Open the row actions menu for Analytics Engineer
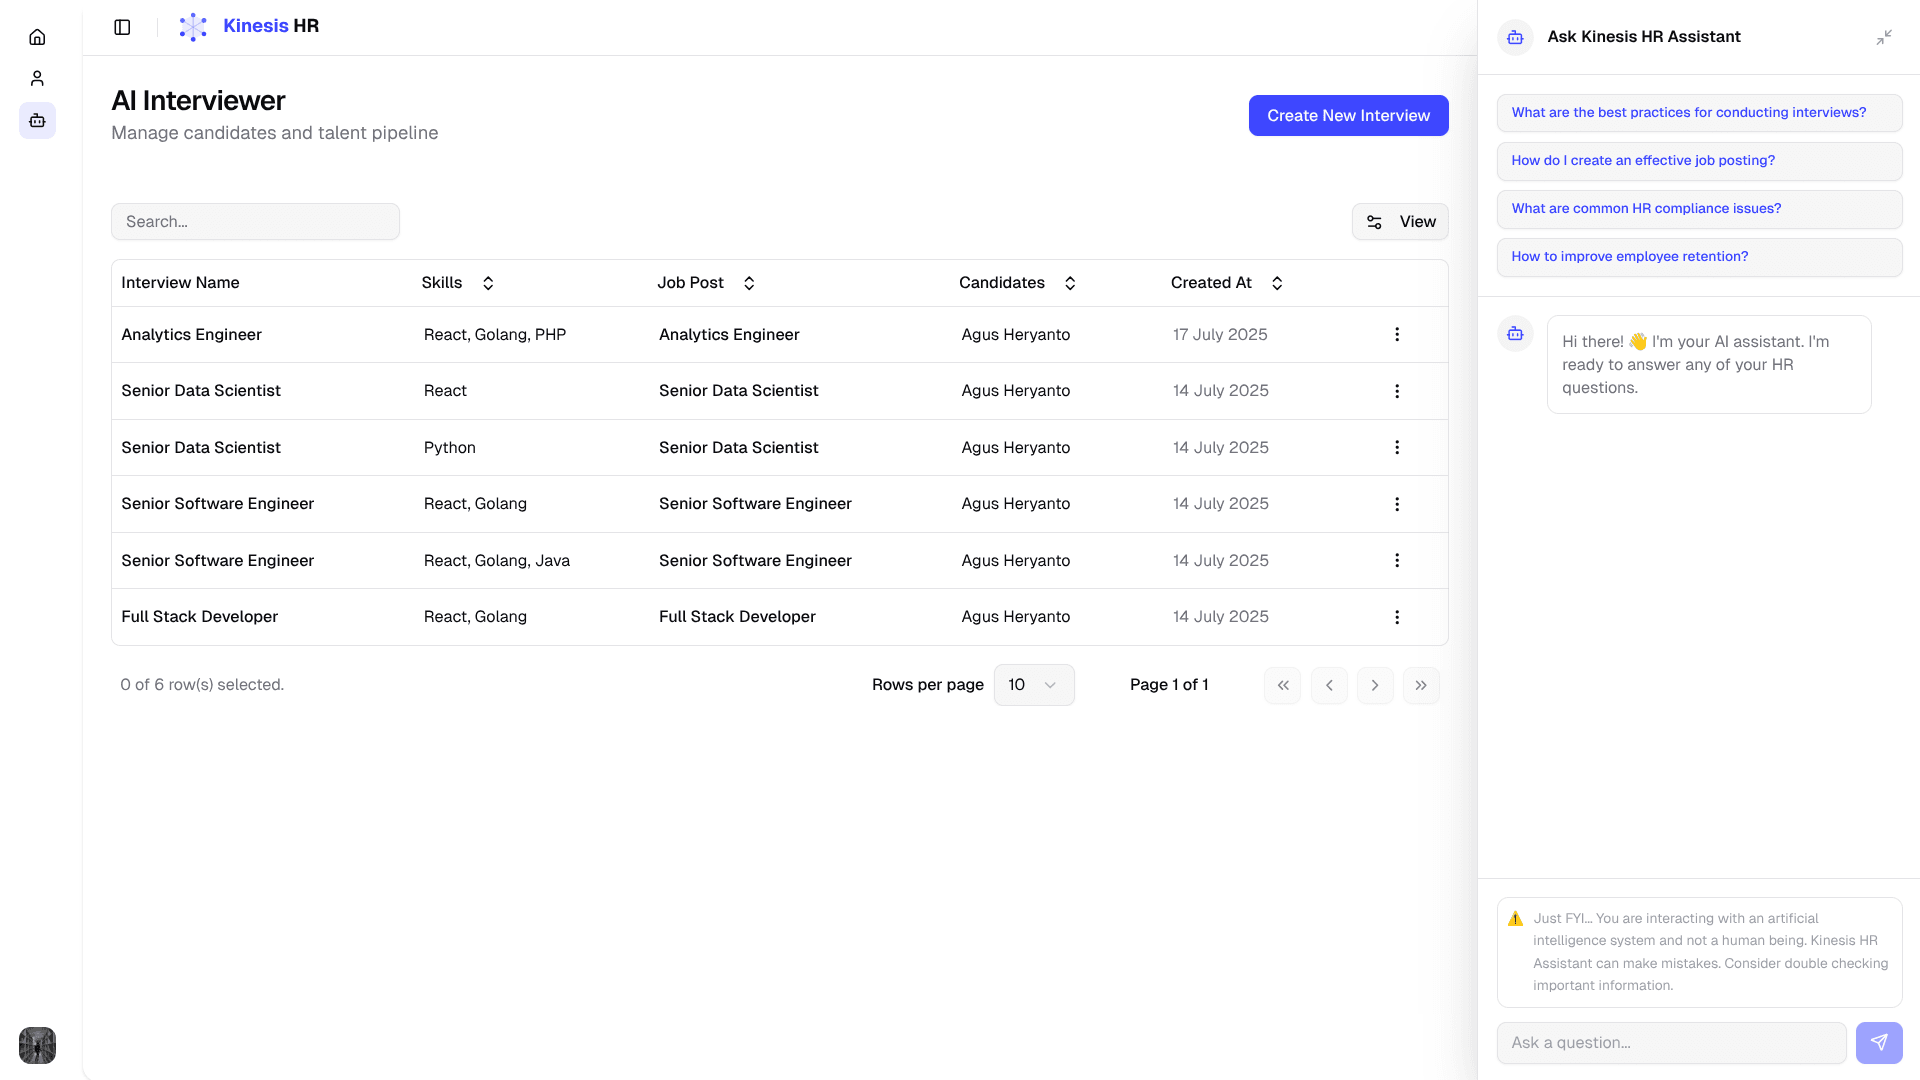 [1397, 335]
